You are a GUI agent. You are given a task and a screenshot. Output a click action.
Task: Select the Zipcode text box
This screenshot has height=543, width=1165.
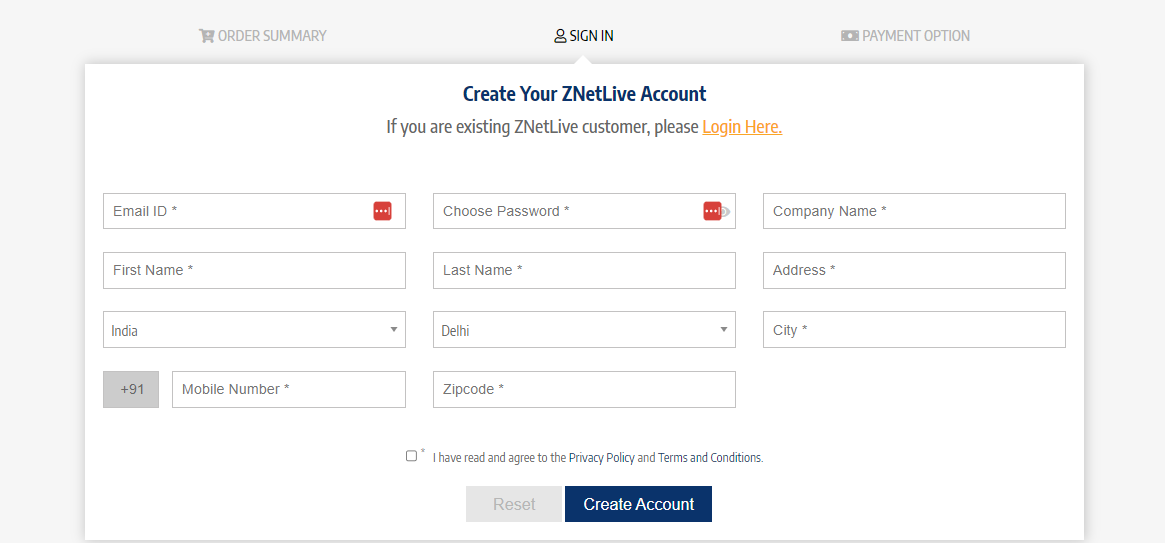(x=584, y=389)
